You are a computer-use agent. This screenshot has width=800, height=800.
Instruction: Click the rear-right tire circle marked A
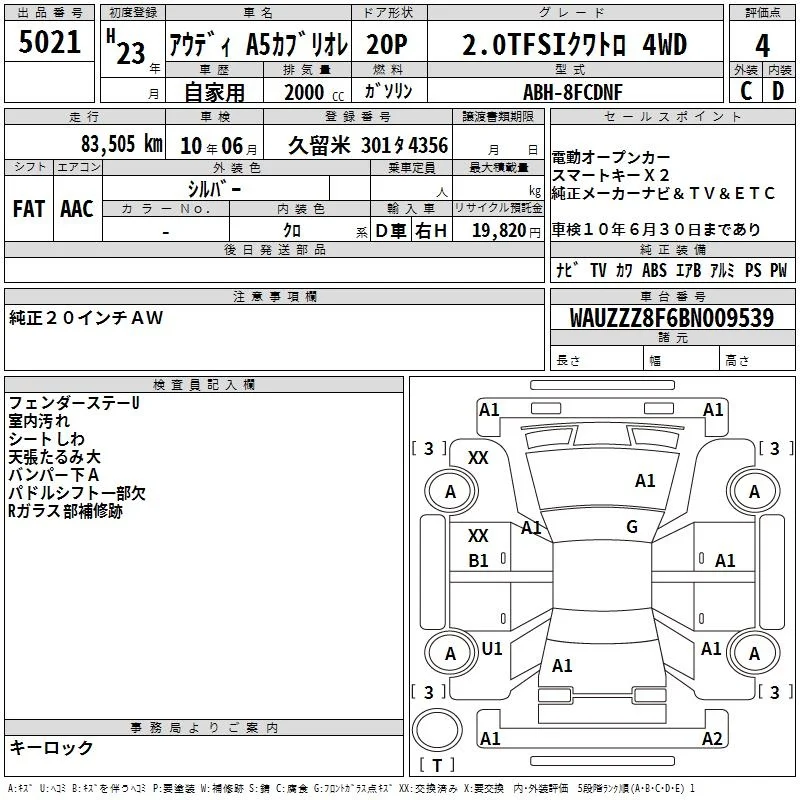754,654
